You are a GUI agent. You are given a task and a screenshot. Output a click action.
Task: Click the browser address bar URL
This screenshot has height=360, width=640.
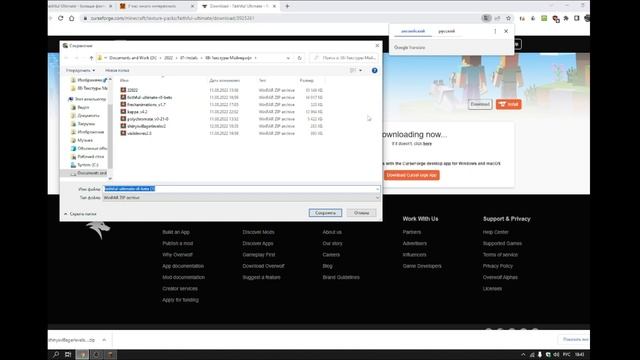coord(172,18)
